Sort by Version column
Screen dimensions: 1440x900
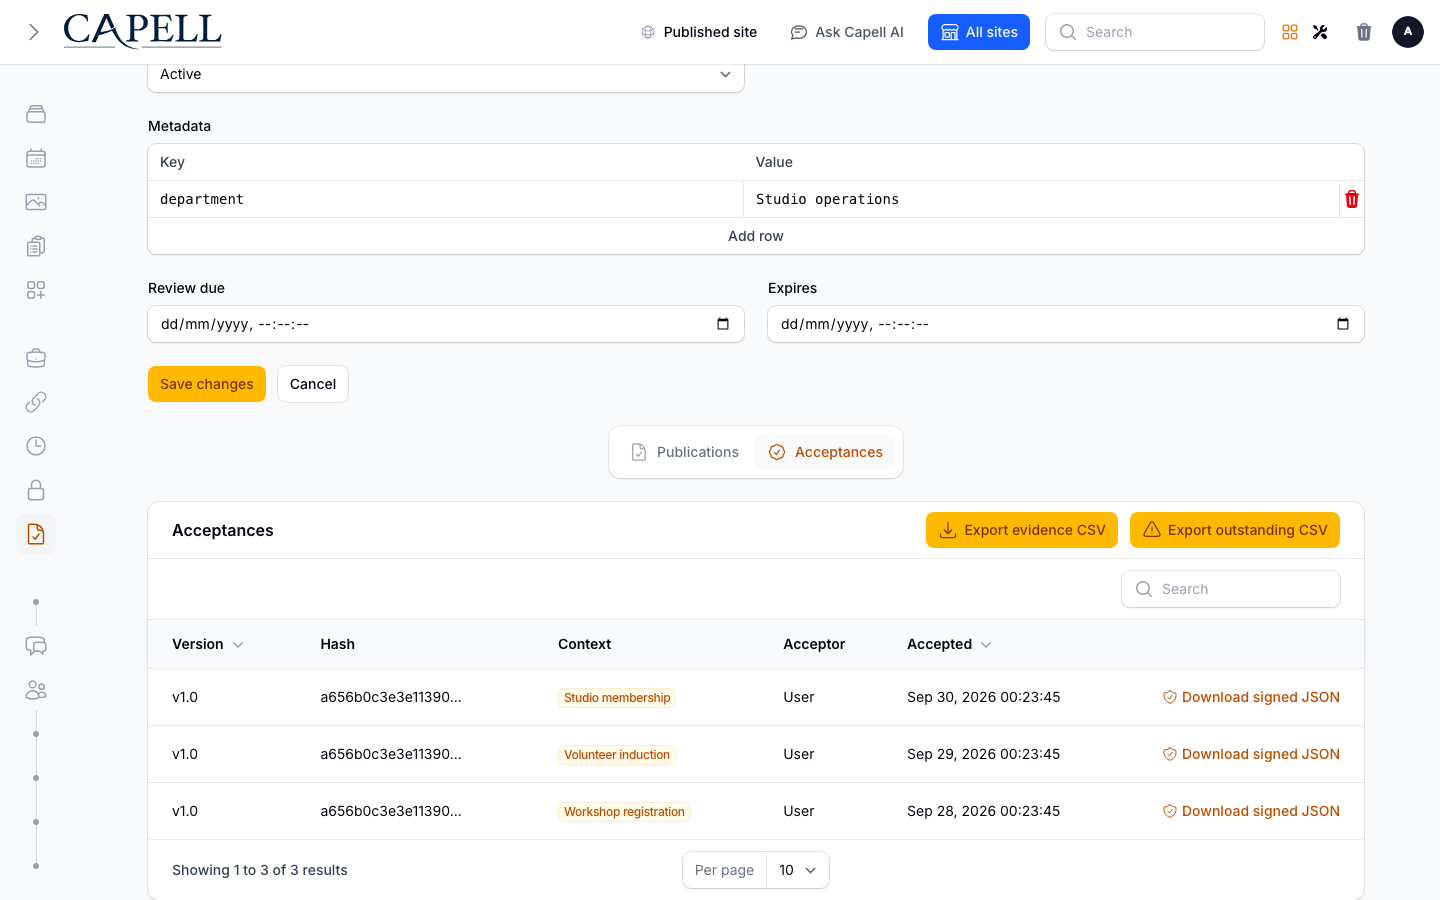pyautogui.click(x=208, y=644)
